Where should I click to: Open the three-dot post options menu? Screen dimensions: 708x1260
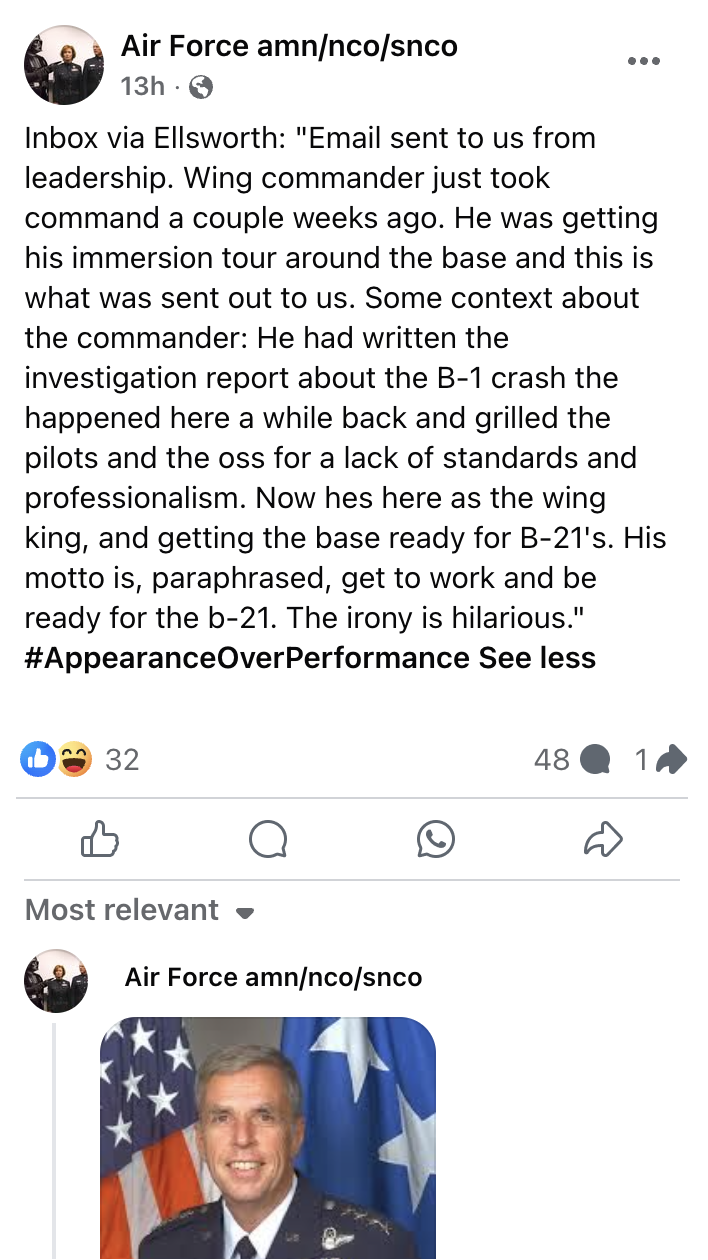(x=644, y=61)
